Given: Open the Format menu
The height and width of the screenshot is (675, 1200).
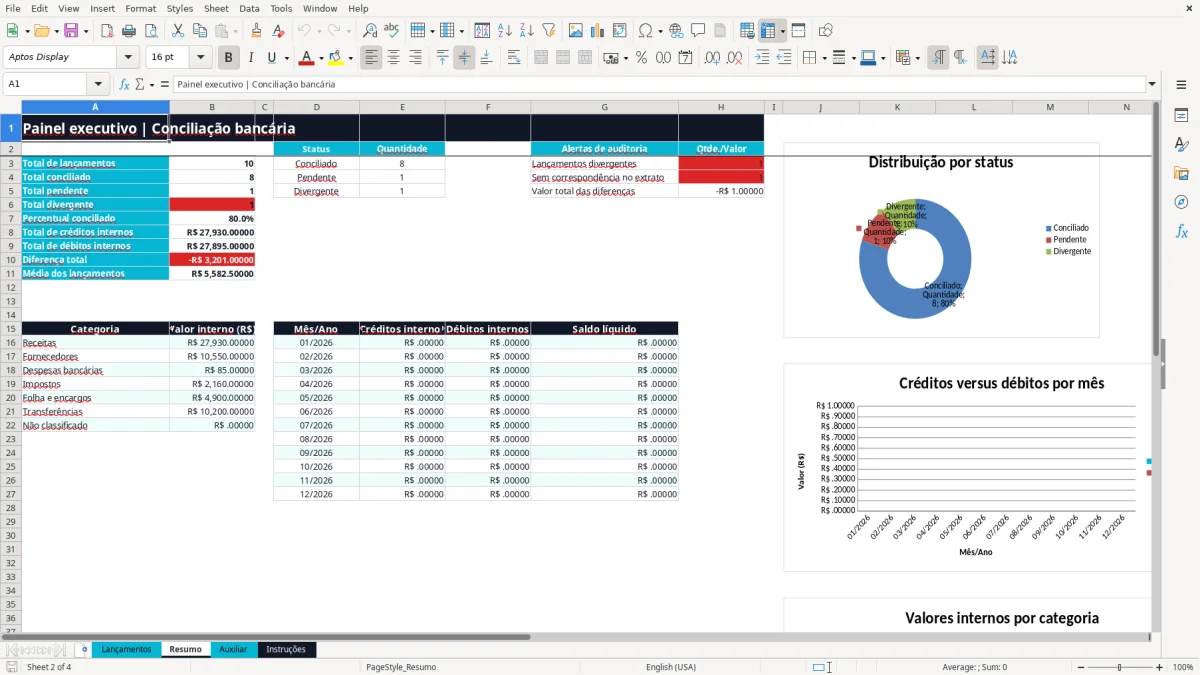Looking at the screenshot, I should (141, 8).
